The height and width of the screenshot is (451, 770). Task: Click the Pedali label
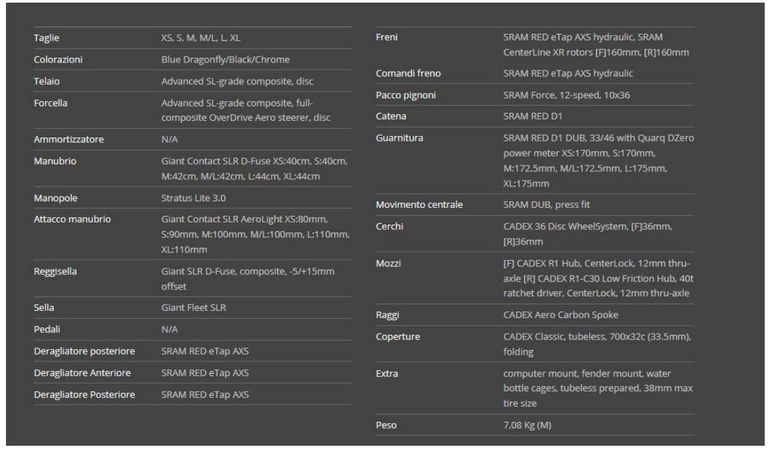(x=47, y=329)
